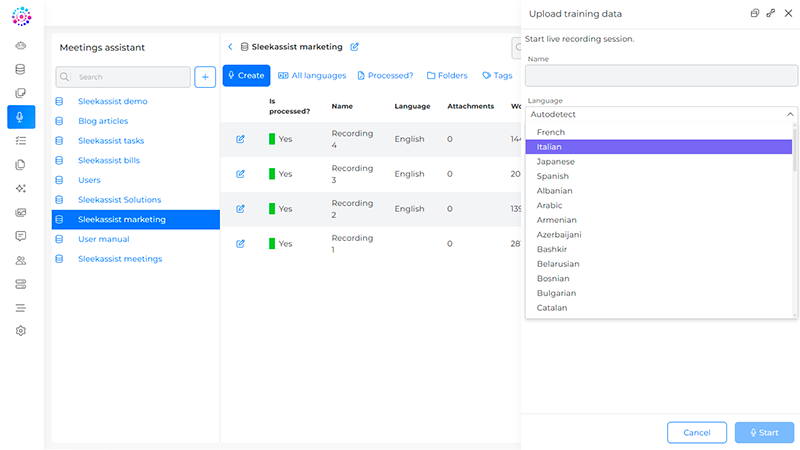Filter by All languages
This screenshot has height=450, width=800.
tap(312, 76)
